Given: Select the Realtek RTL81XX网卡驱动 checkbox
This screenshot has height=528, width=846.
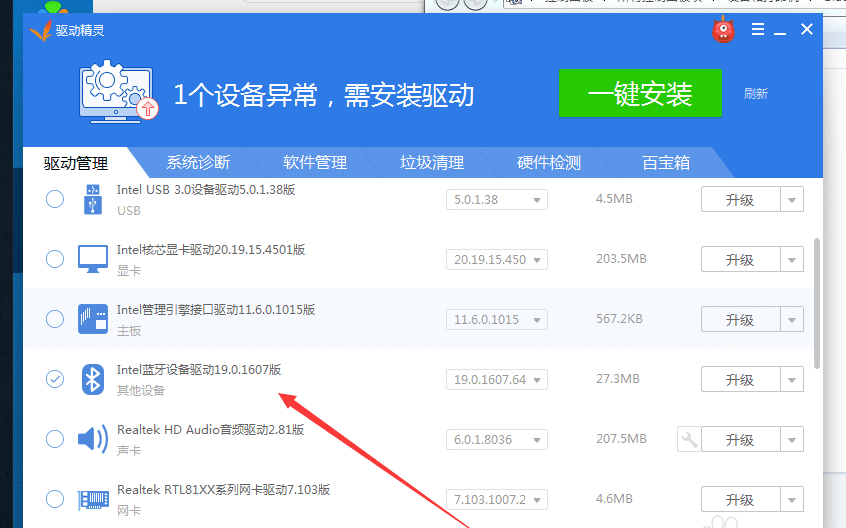Looking at the screenshot, I should pos(54,499).
